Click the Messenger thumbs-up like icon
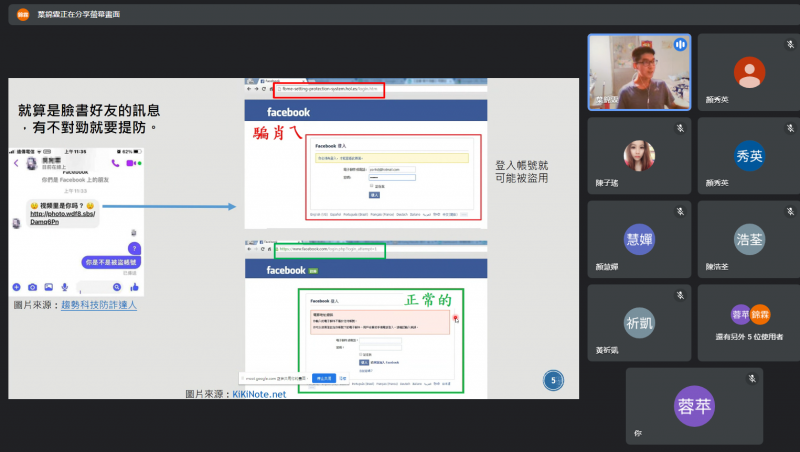 click(x=134, y=287)
